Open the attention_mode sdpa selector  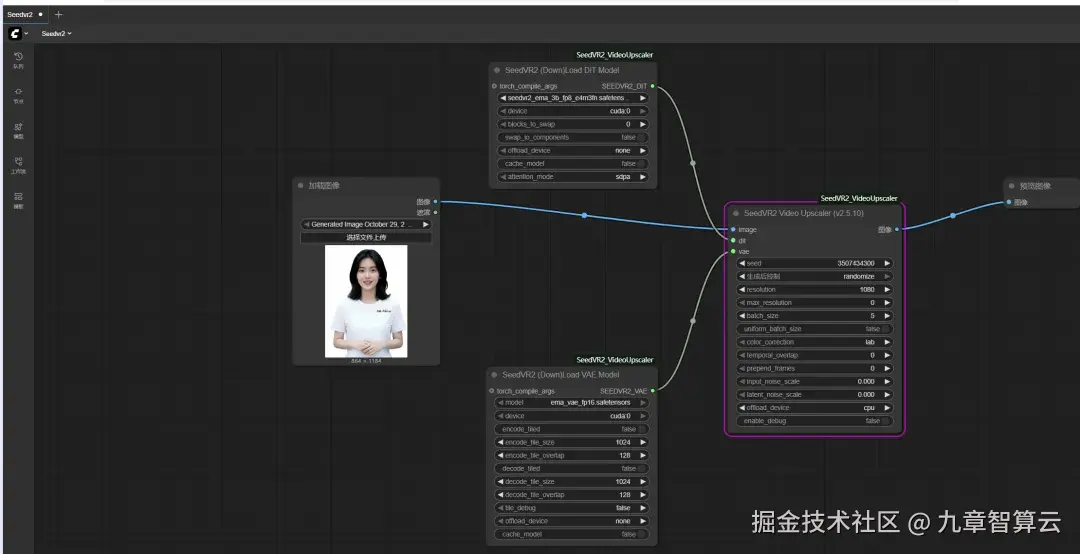(572, 176)
